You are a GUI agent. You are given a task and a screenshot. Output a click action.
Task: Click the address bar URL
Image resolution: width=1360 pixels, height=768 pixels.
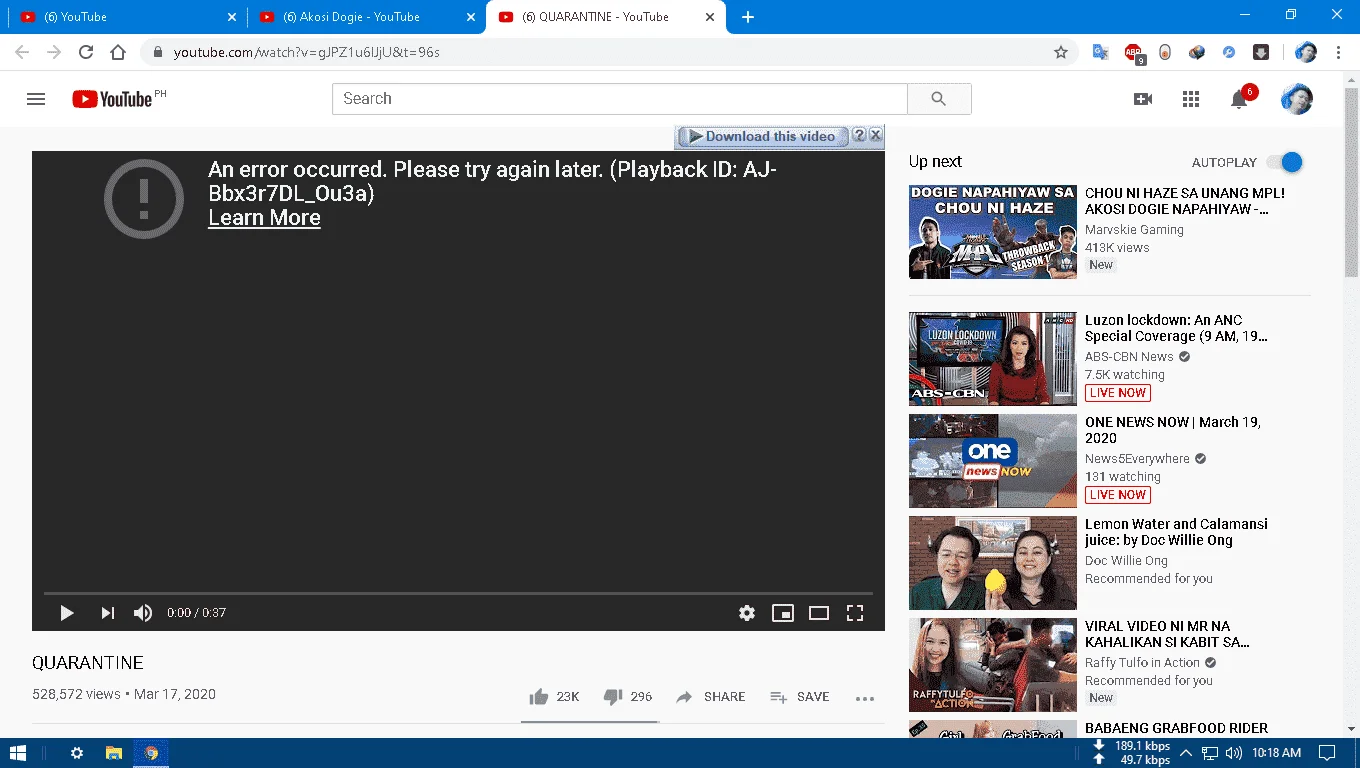click(x=307, y=52)
